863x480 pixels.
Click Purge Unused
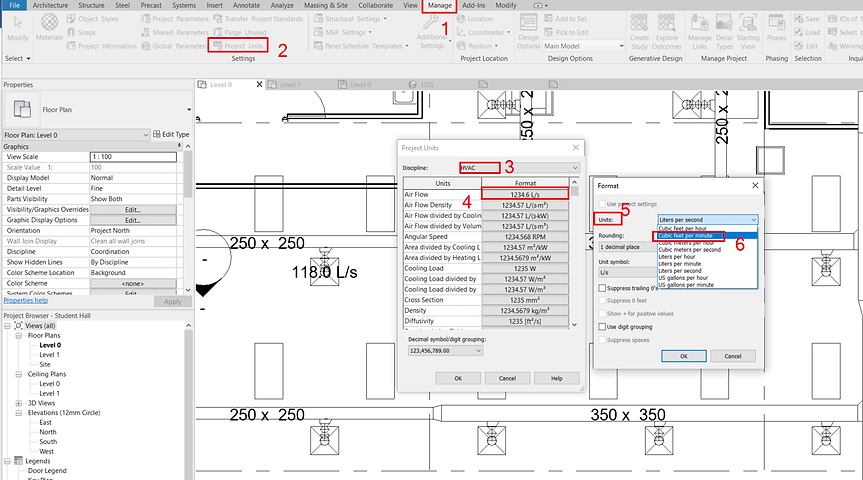(240, 32)
